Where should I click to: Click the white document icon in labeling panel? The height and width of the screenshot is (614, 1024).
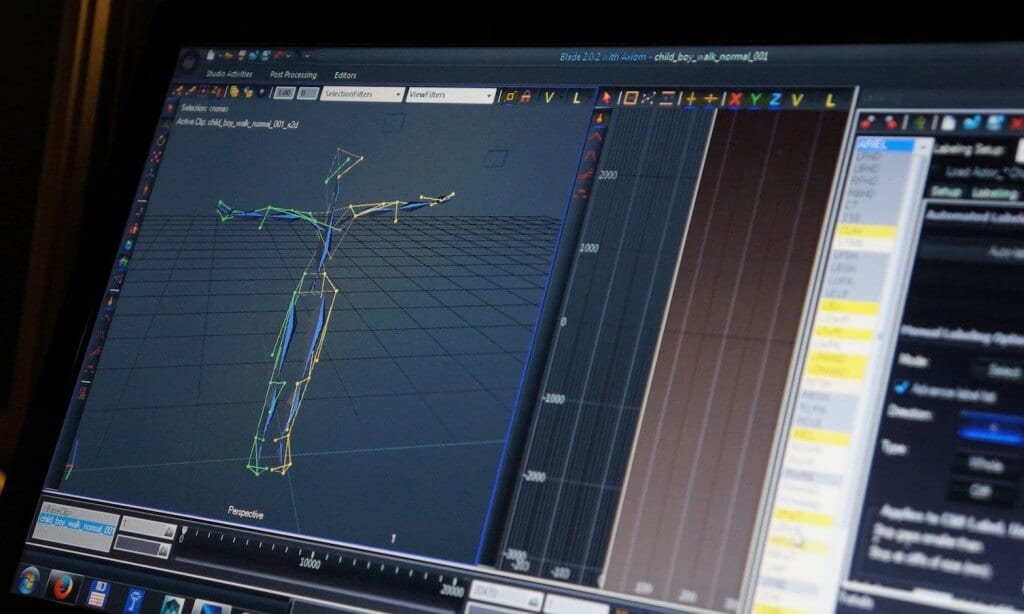(948, 123)
